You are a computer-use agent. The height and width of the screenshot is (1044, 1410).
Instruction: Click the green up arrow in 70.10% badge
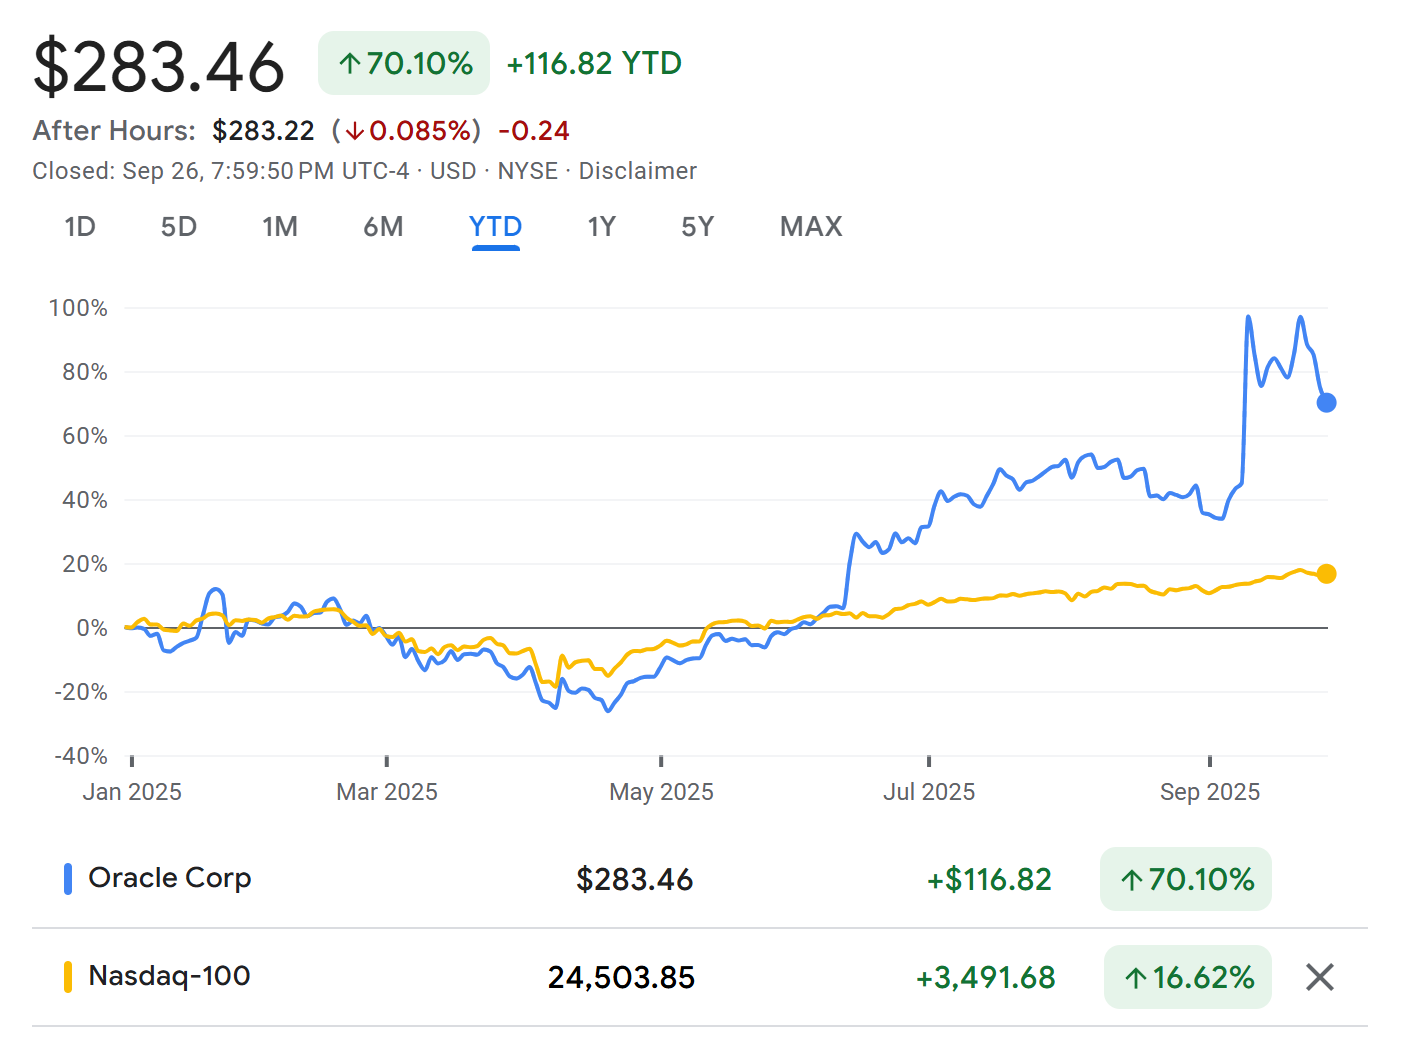[x=348, y=63]
